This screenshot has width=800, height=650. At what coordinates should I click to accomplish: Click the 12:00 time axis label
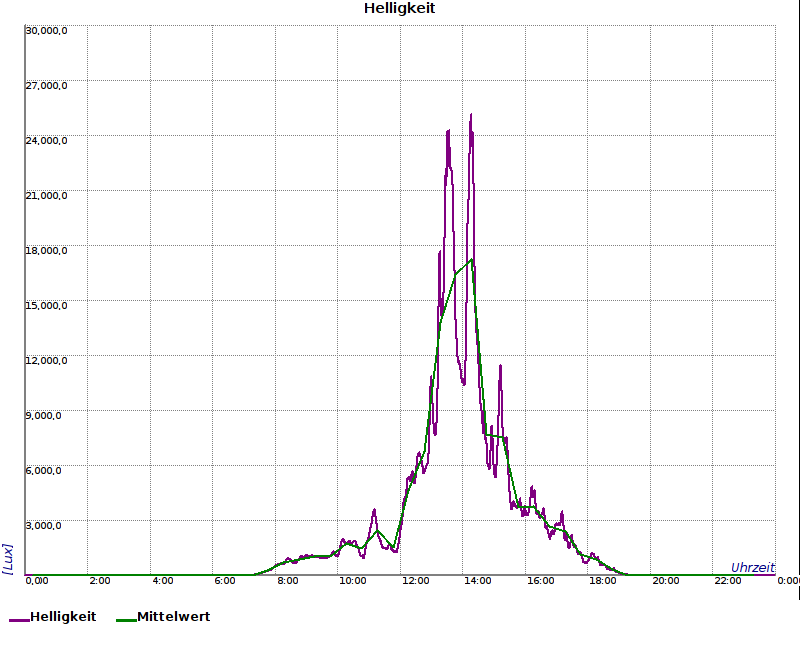(x=415, y=581)
